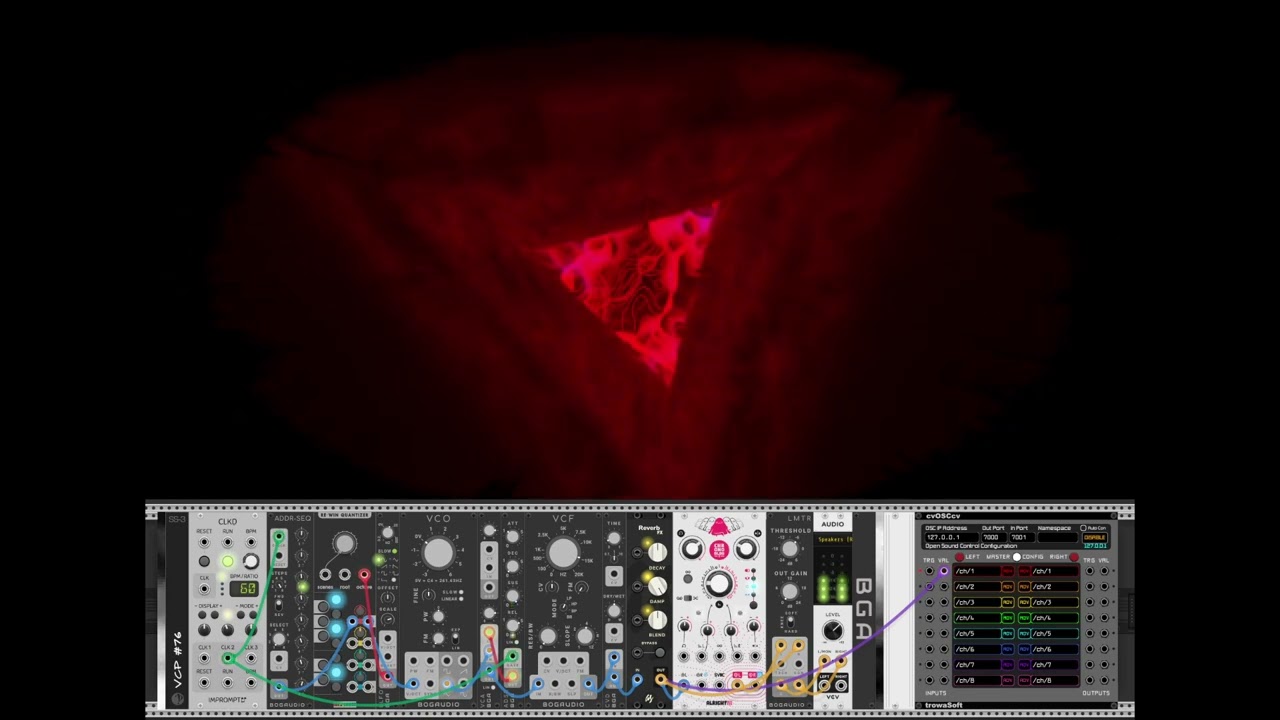This screenshot has height=720, width=1280.
Task: Click the left /ch/5 address field
Action: (977, 634)
